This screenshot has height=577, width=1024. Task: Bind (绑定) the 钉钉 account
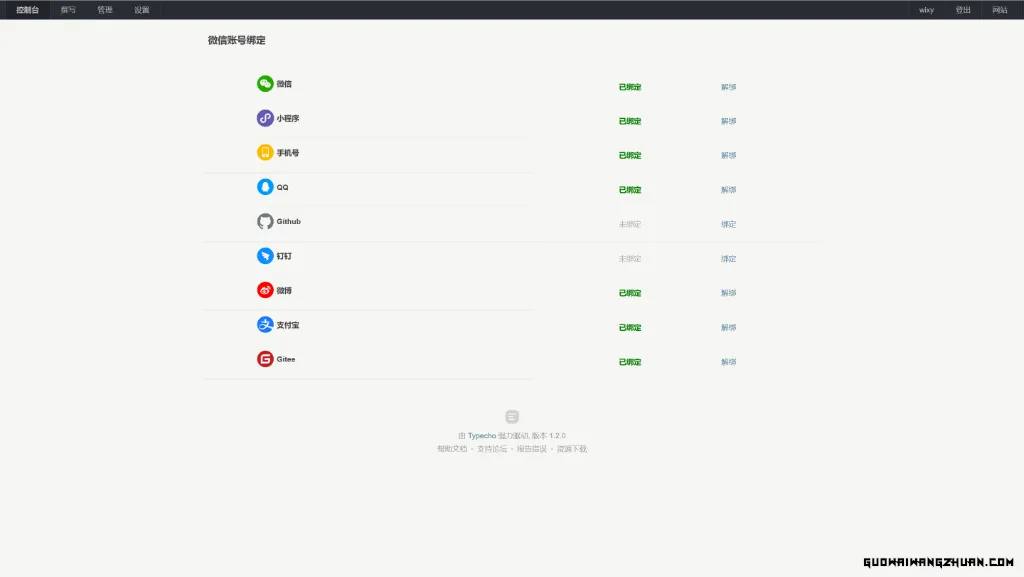coord(728,259)
